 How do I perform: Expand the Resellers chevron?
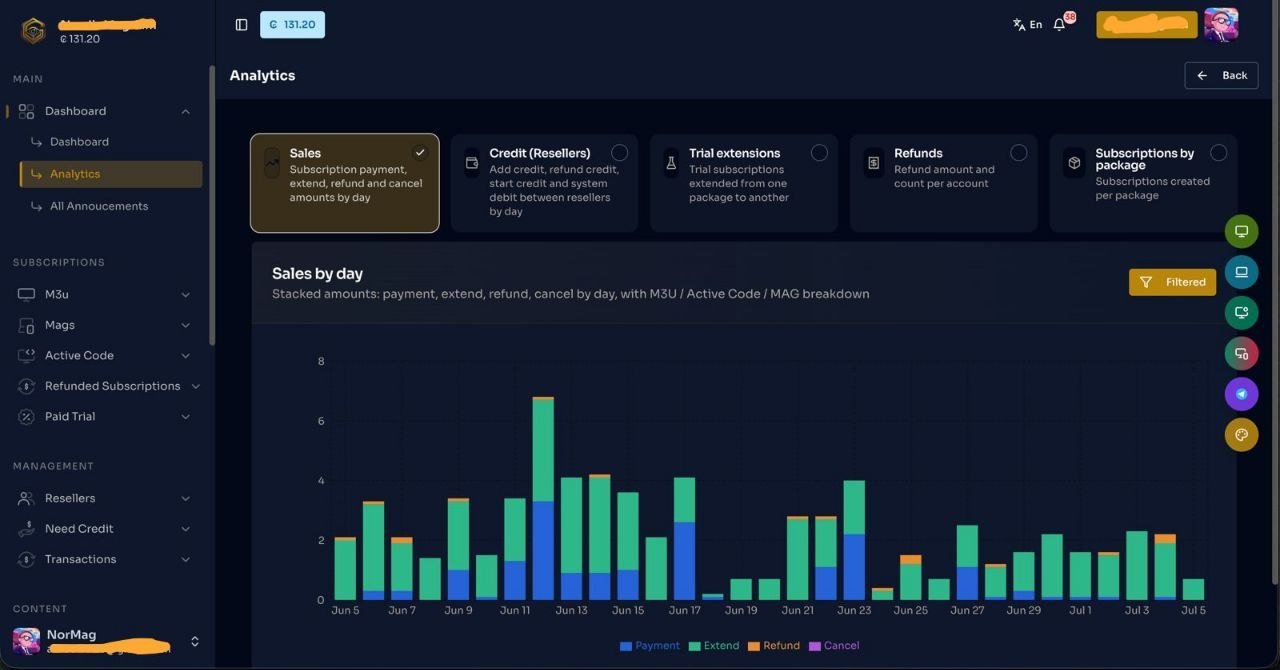coord(186,498)
